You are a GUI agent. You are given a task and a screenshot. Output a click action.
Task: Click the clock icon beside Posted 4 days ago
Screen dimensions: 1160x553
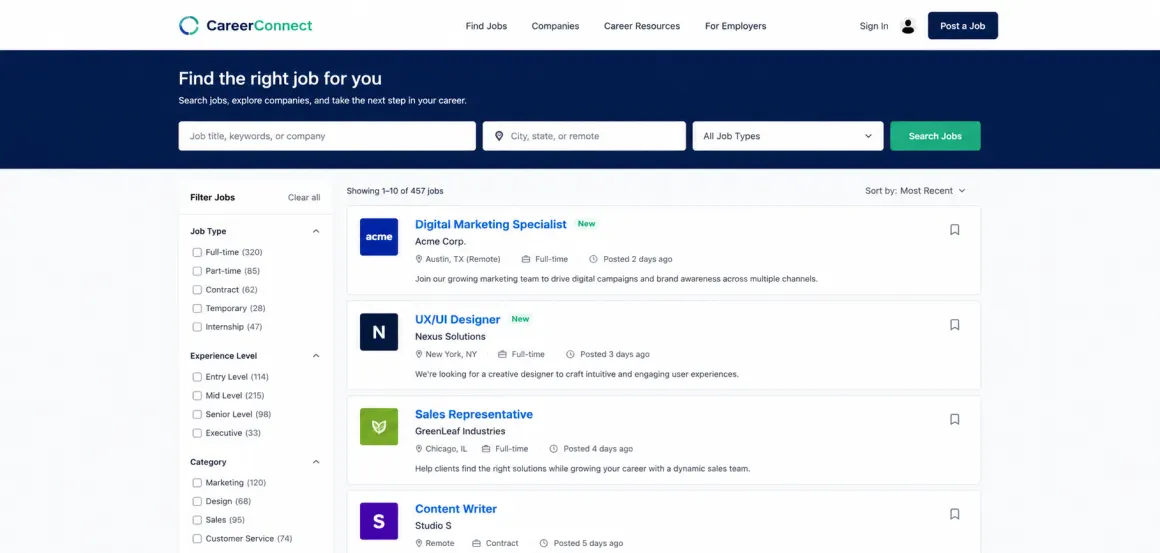pos(553,449)
